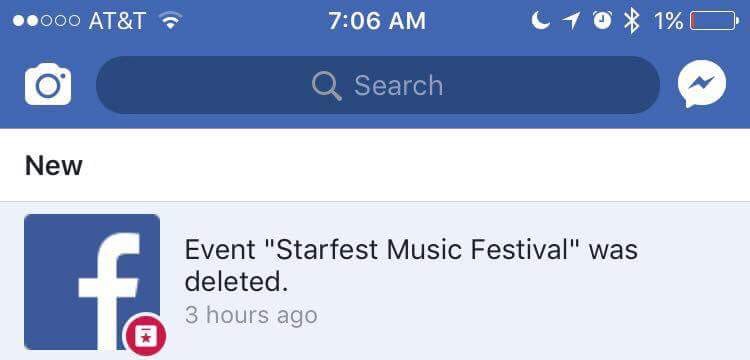750x360 pixels.
Task: Open the Starfest Music Festival deleted notification
Action: point(375,282)
